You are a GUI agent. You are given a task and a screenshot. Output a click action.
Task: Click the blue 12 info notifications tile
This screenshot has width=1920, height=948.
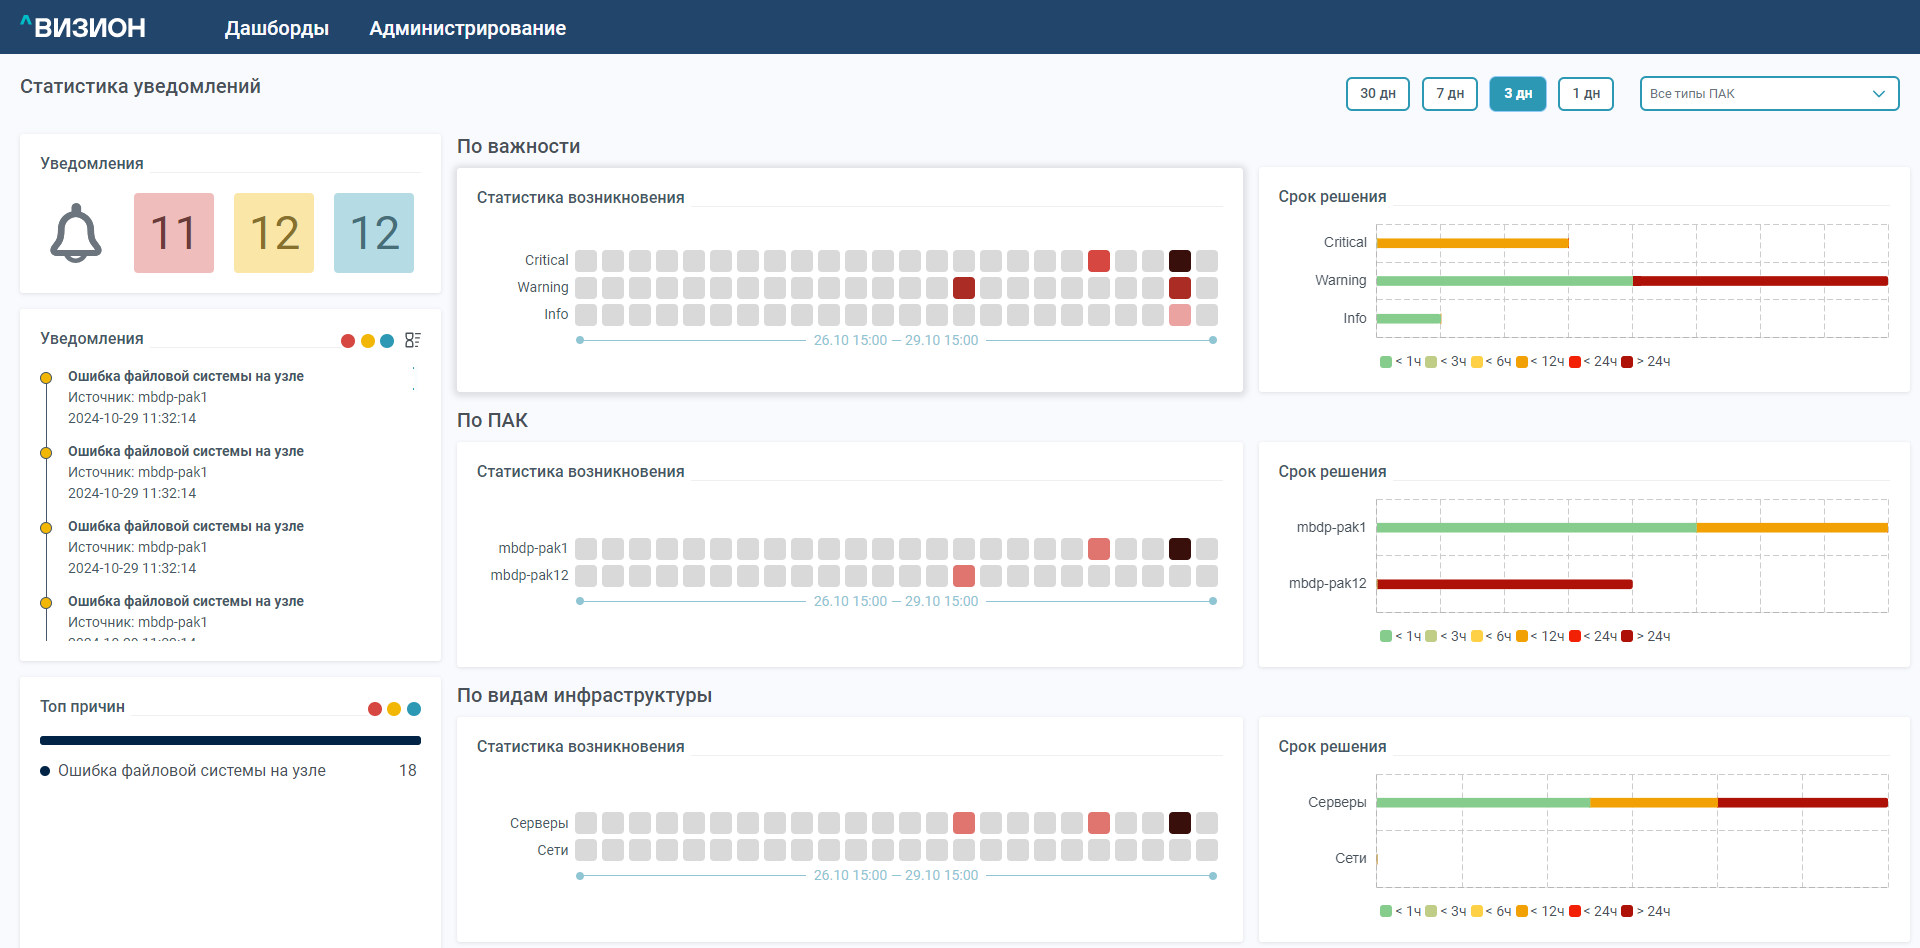374,233
